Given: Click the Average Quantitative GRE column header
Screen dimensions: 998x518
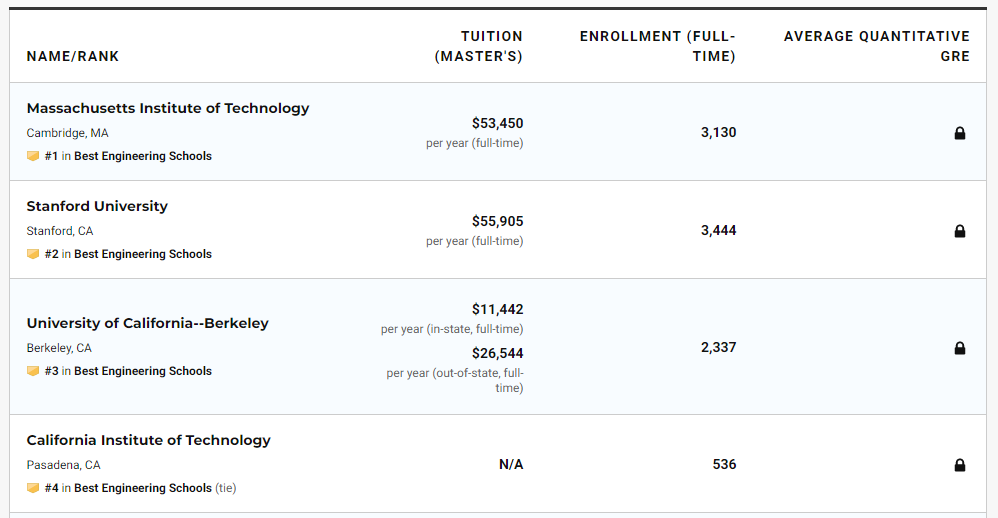Looking at the screenshot, I should pos(877,46).
